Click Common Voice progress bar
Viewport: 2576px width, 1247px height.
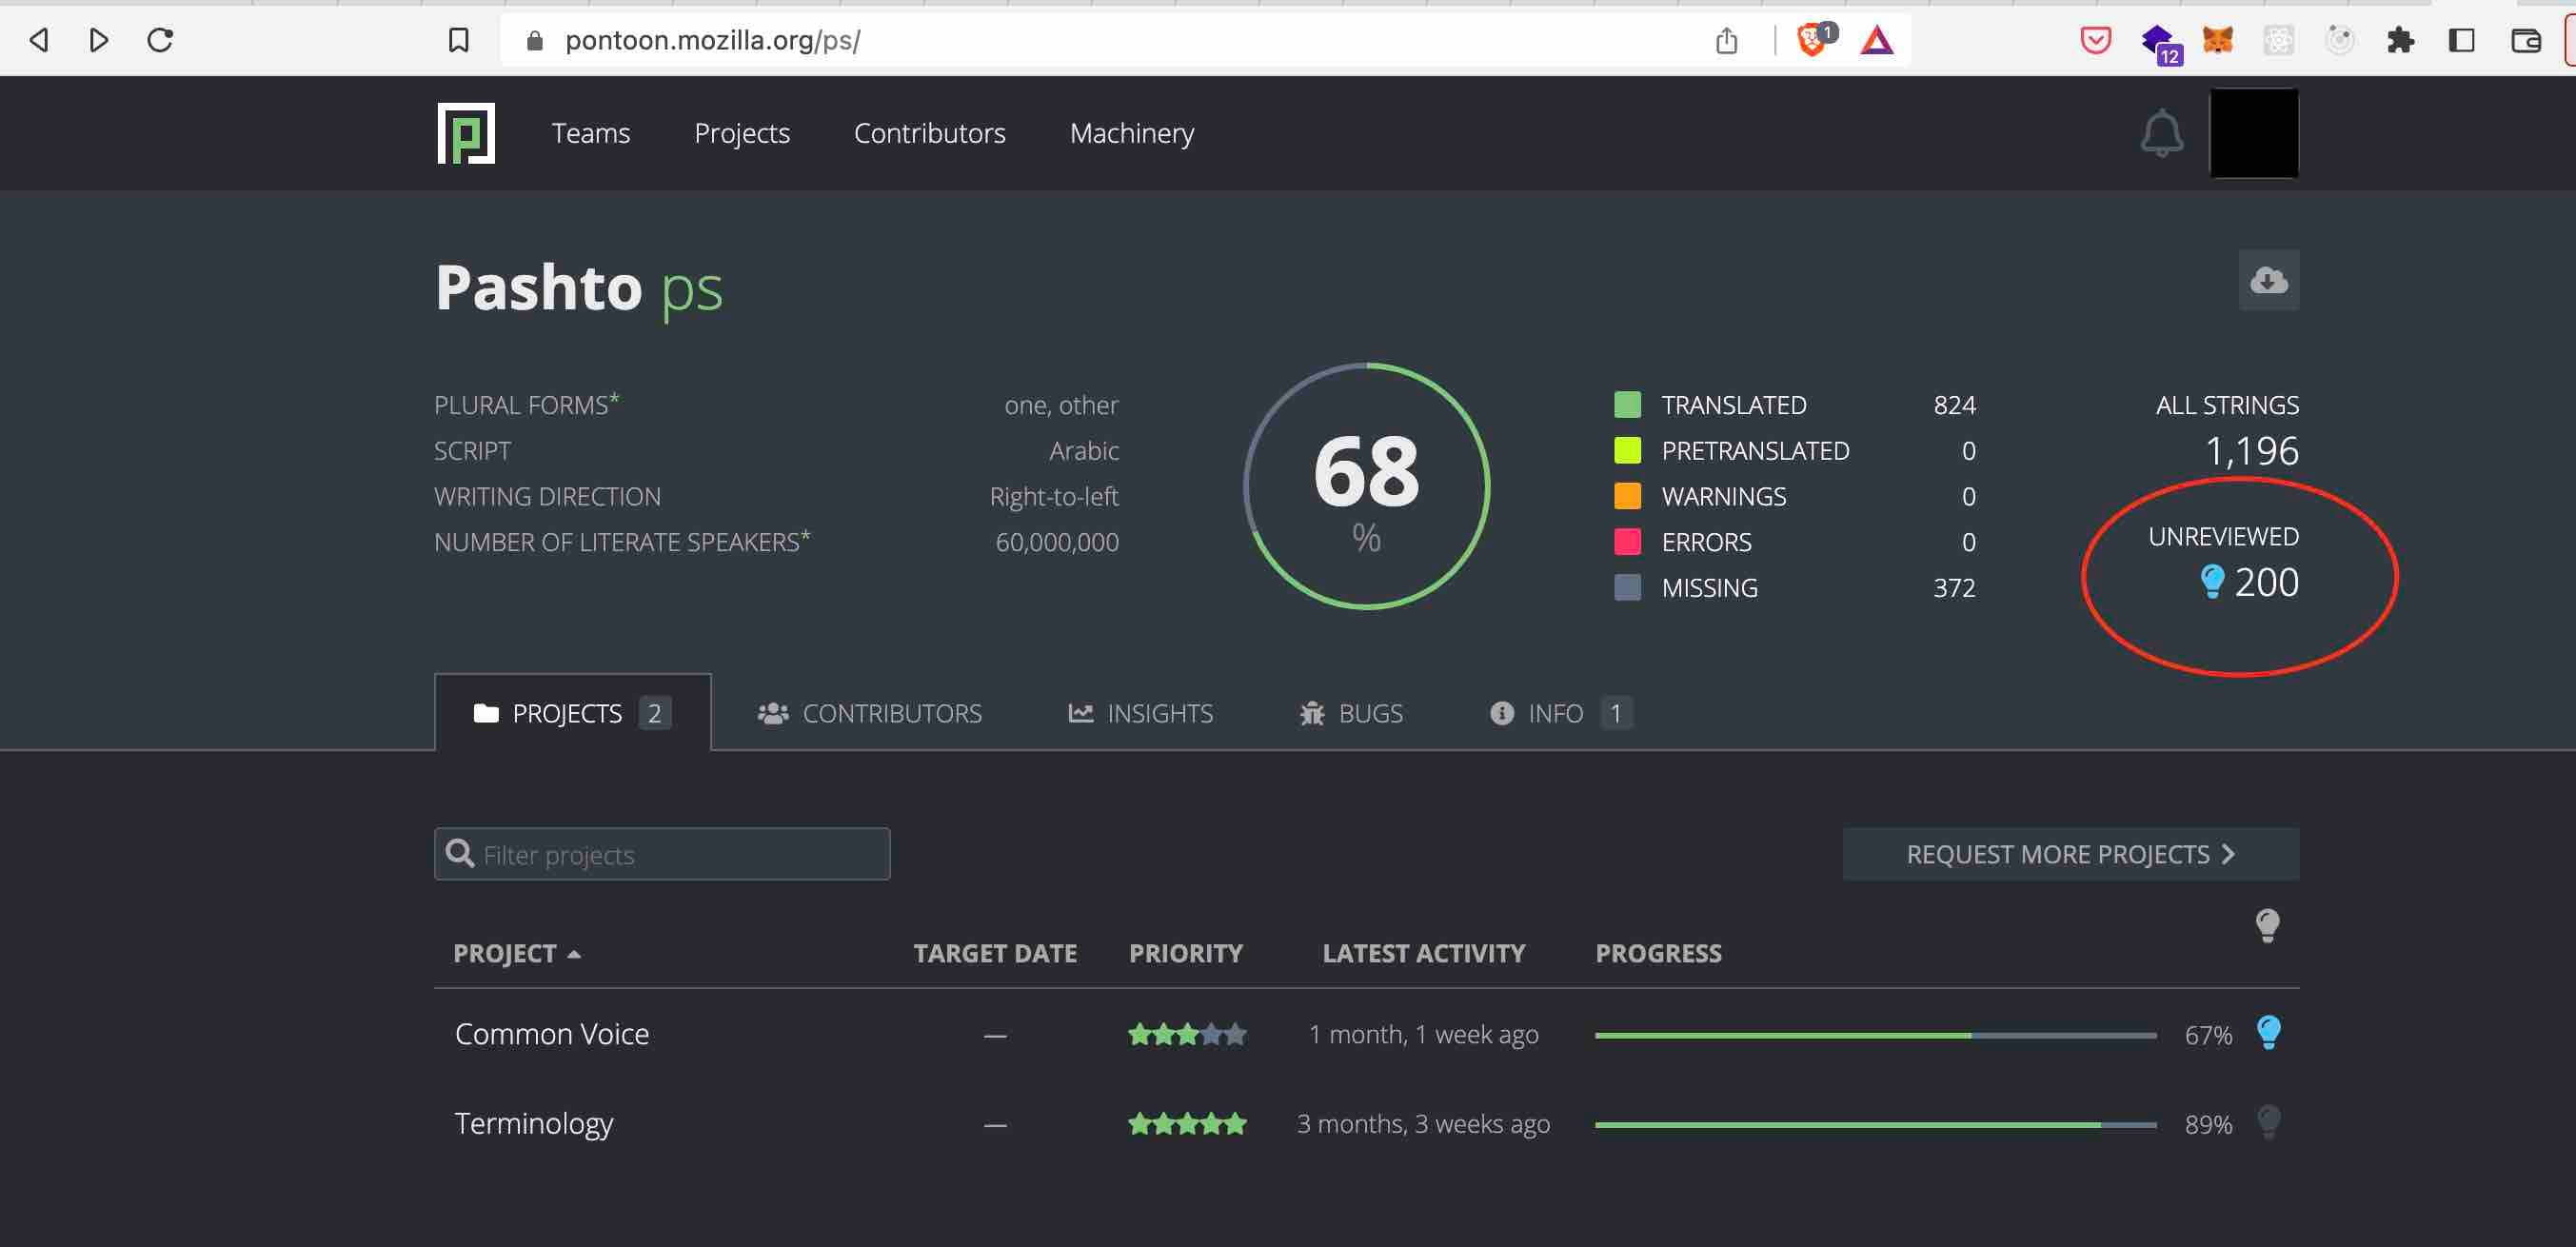(x=1875, y=1035)
